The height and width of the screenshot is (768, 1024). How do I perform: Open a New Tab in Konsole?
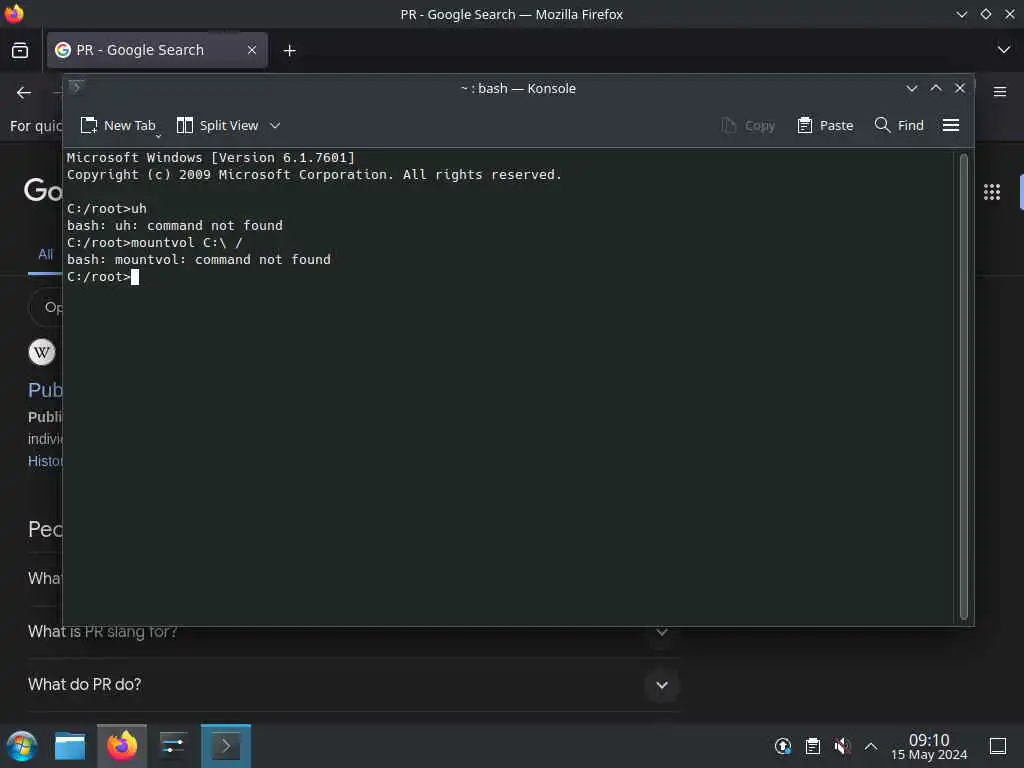pos(118,125)
